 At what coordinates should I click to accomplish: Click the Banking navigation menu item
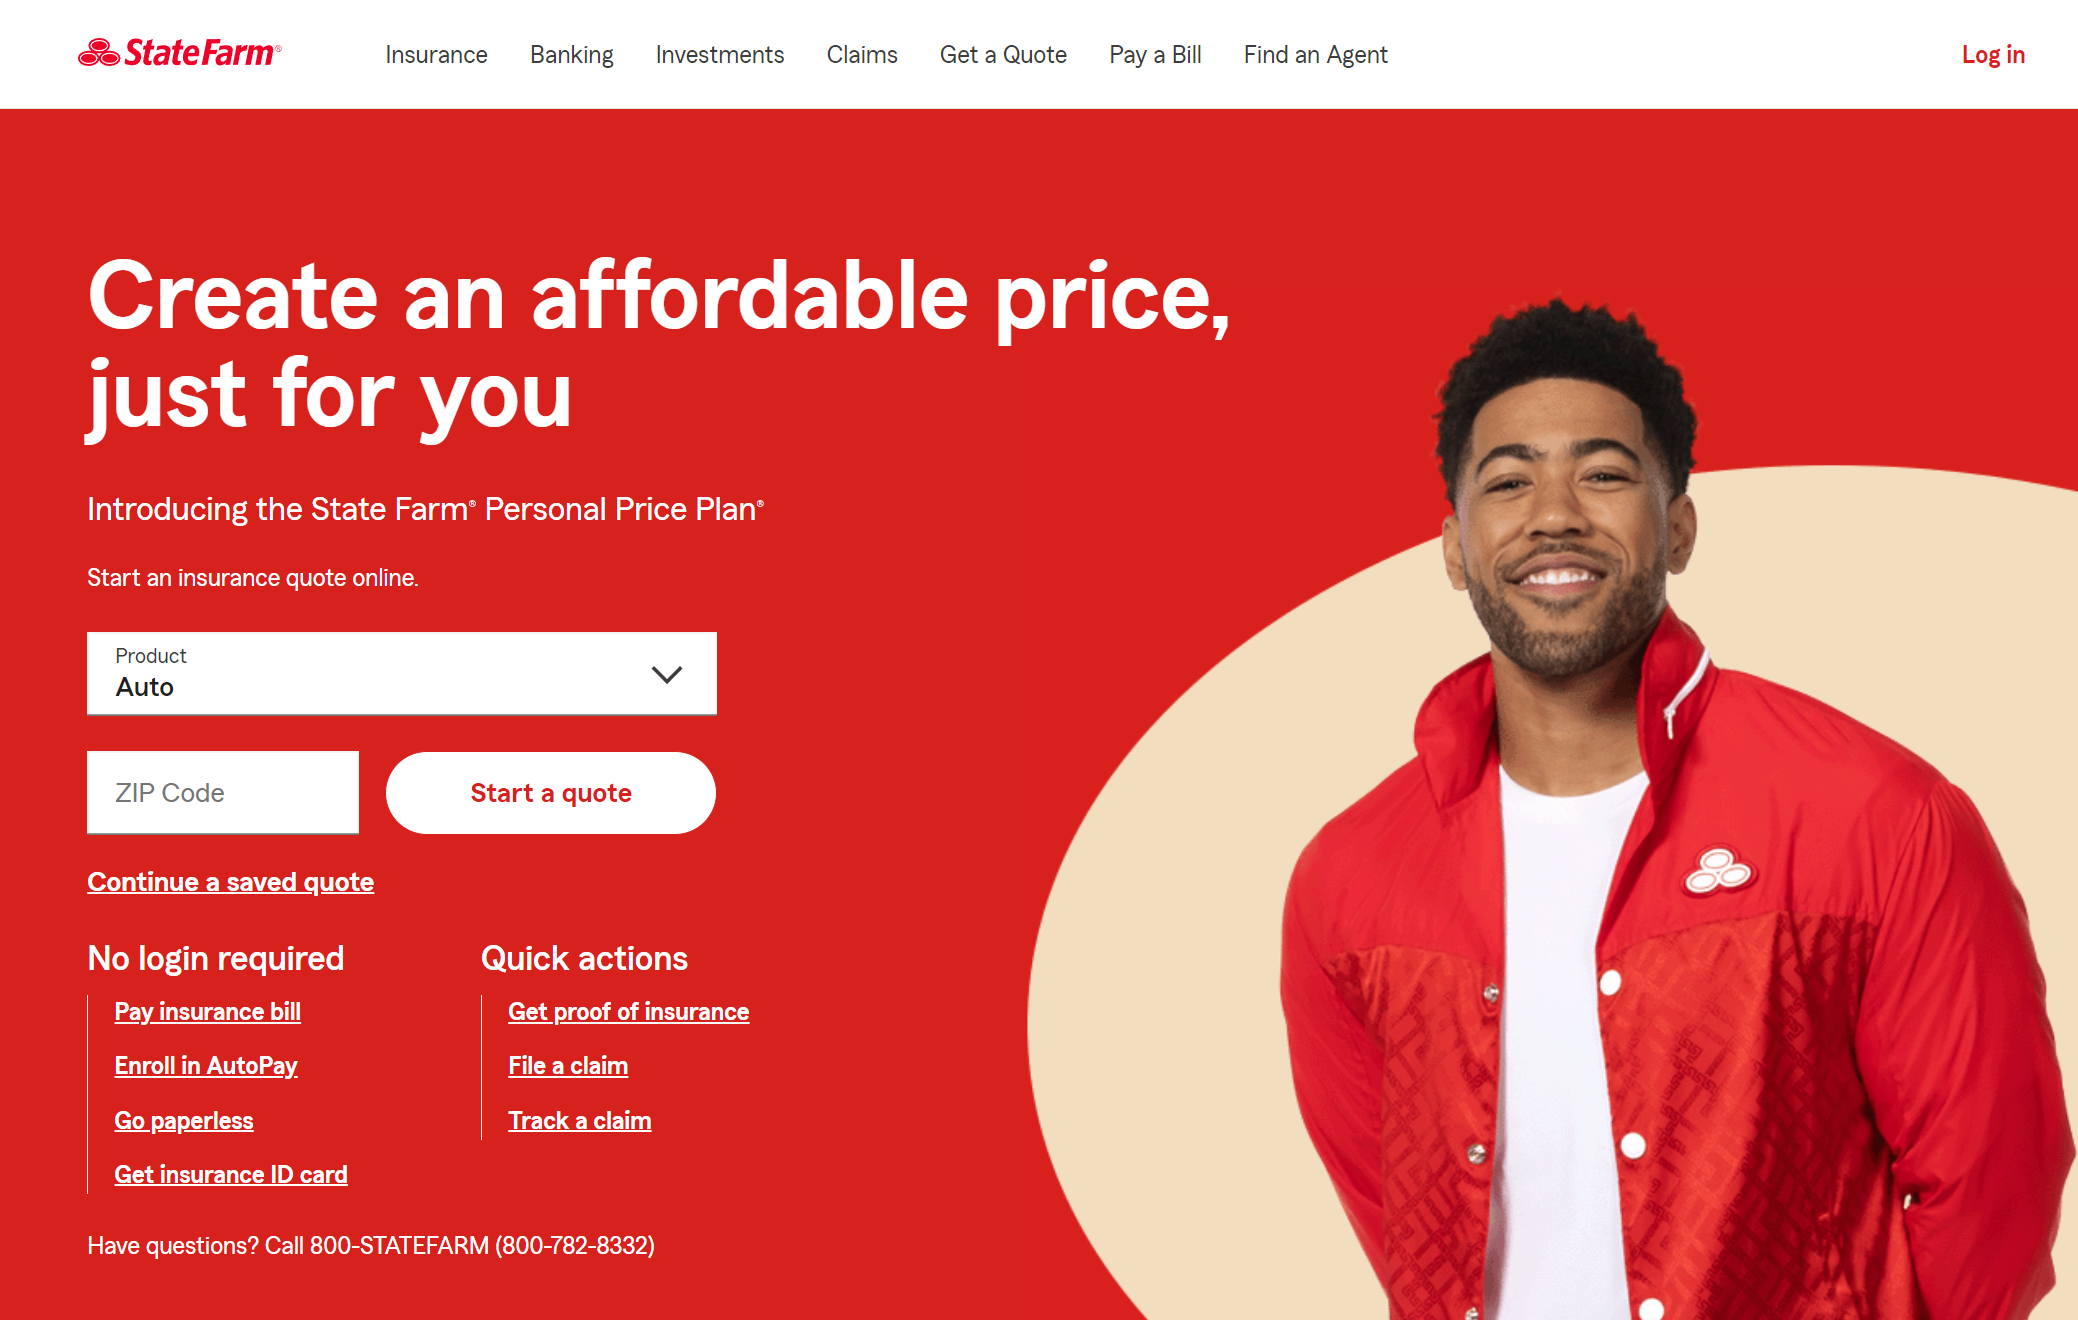point(571,54)
